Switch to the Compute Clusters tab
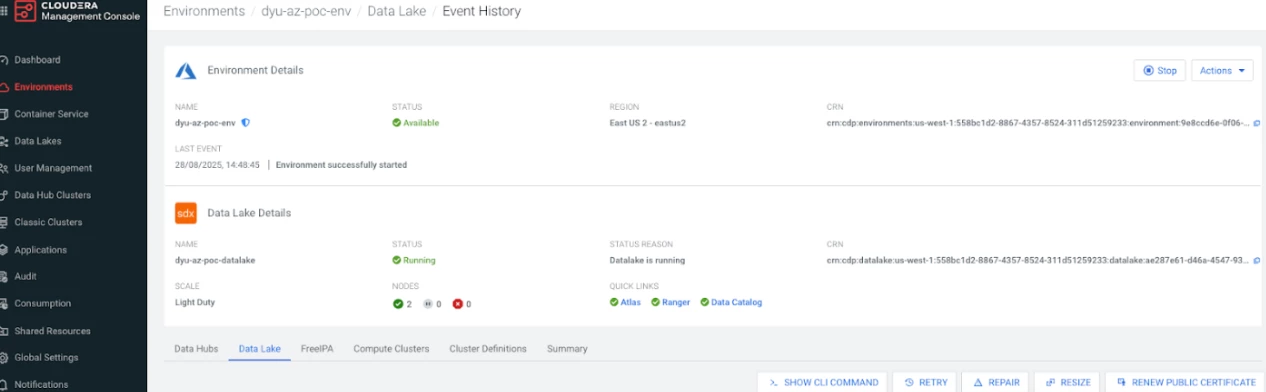The width and height of the screenshot is (1266, 392). (391, 349)
